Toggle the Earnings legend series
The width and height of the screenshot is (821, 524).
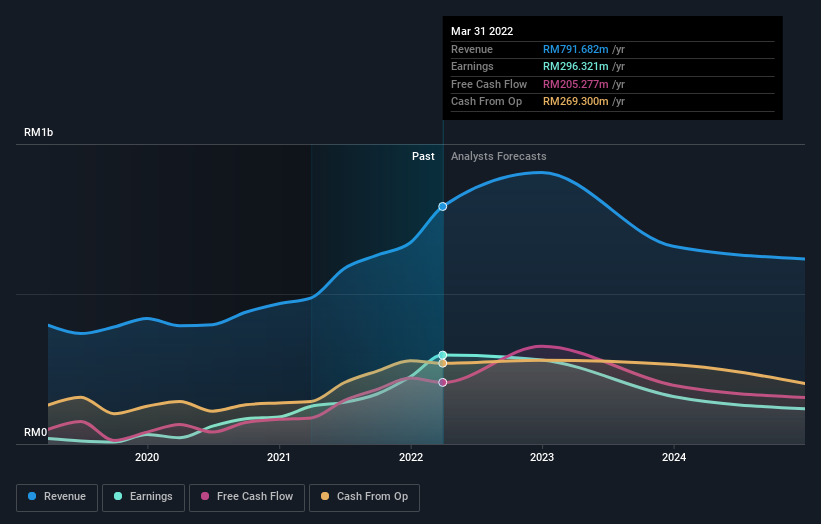[143, 497]
